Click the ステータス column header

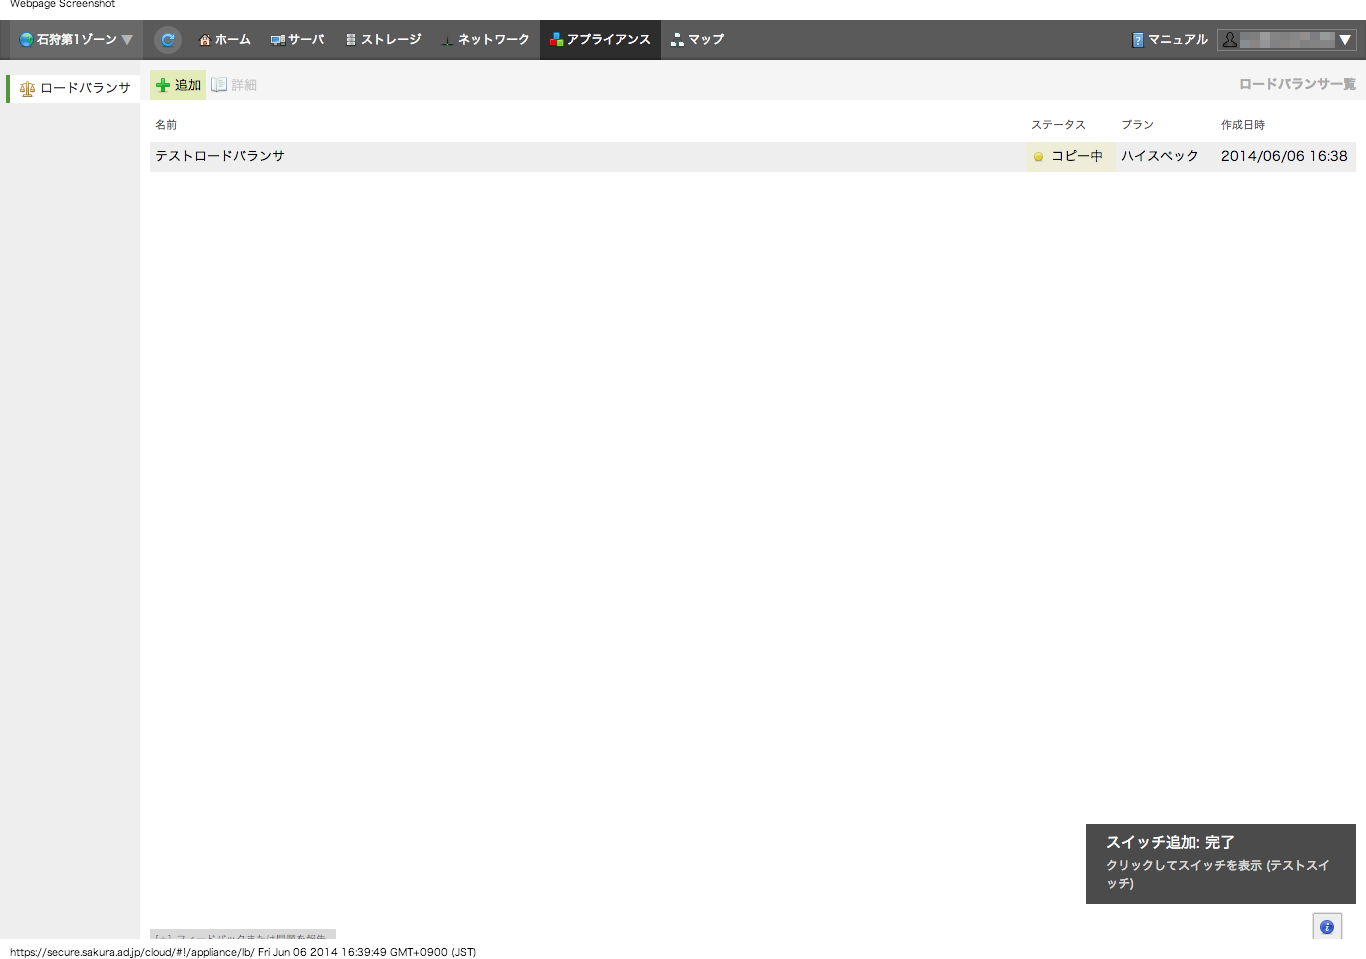1058,125
